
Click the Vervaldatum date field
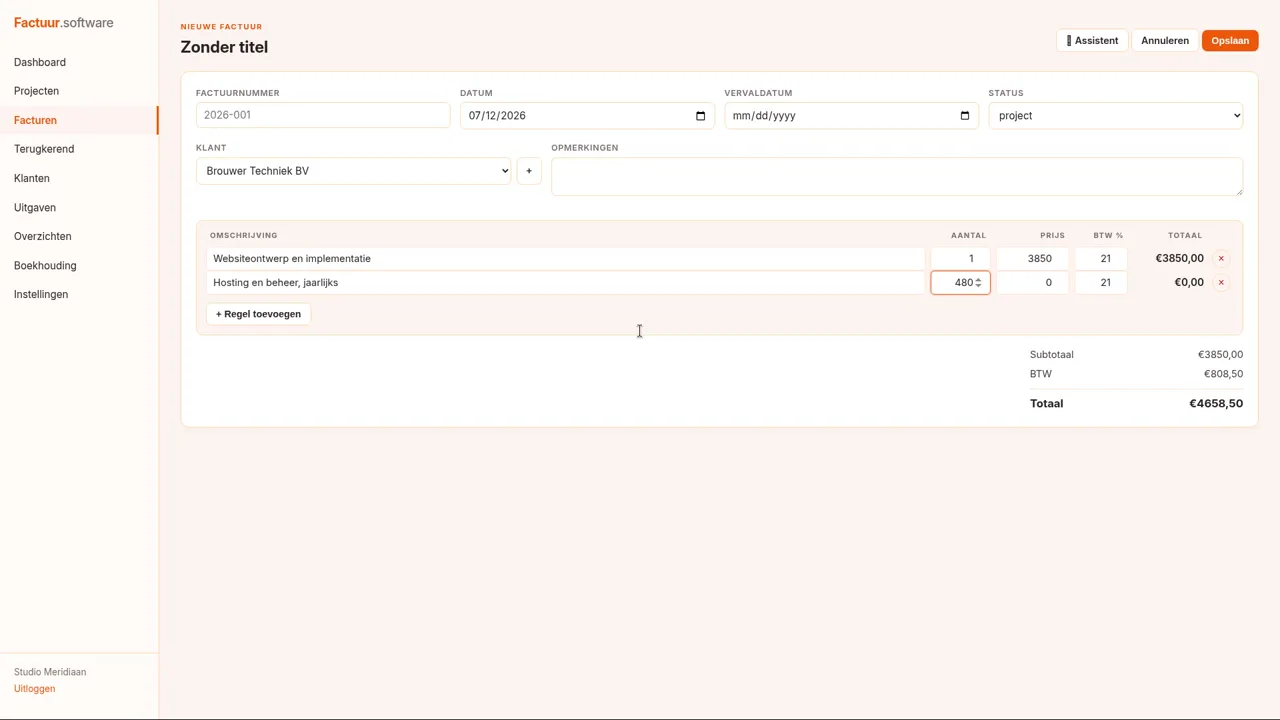click(851, 115)
